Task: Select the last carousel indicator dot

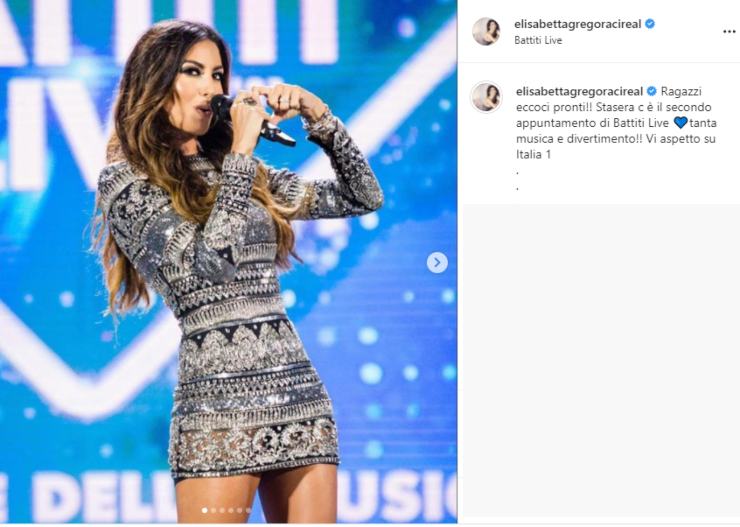Action: click(x=248, y=510)
